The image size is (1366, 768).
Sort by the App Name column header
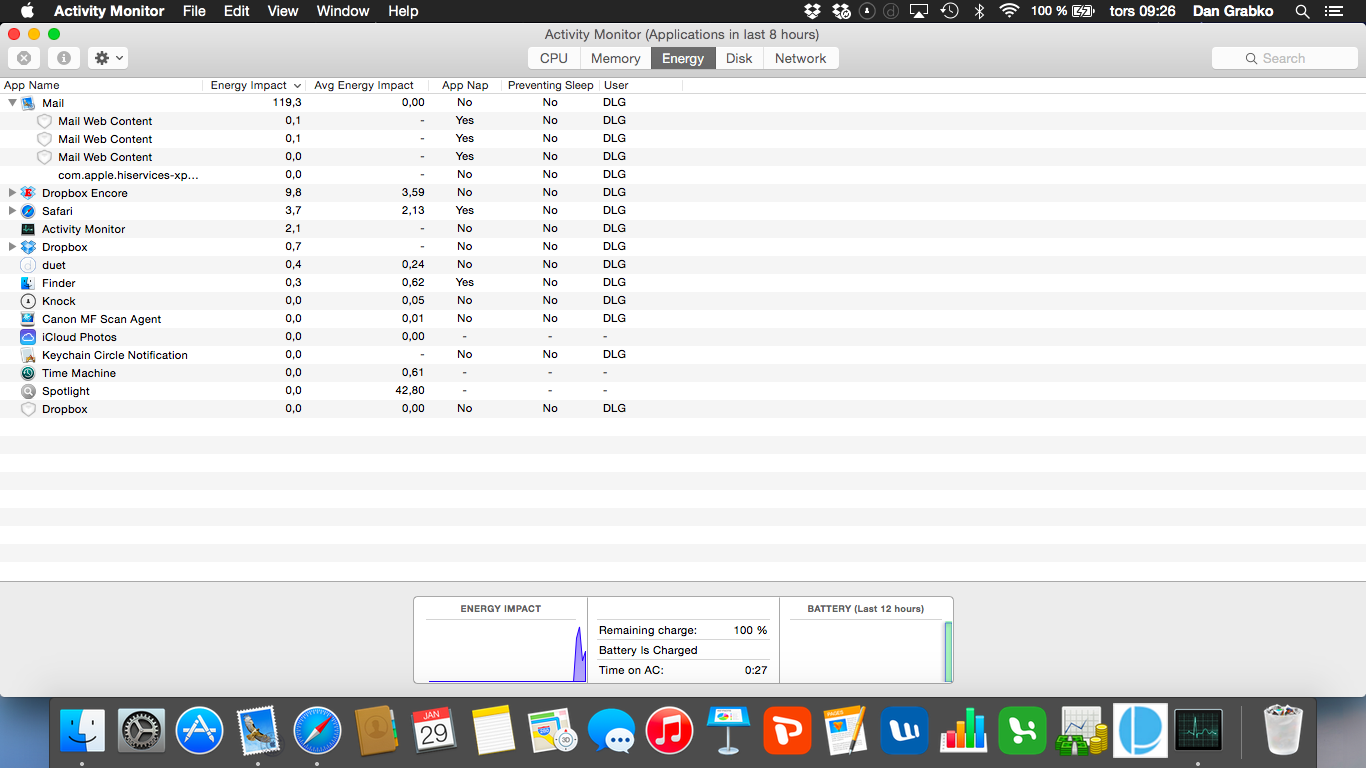tap(101, 85)
